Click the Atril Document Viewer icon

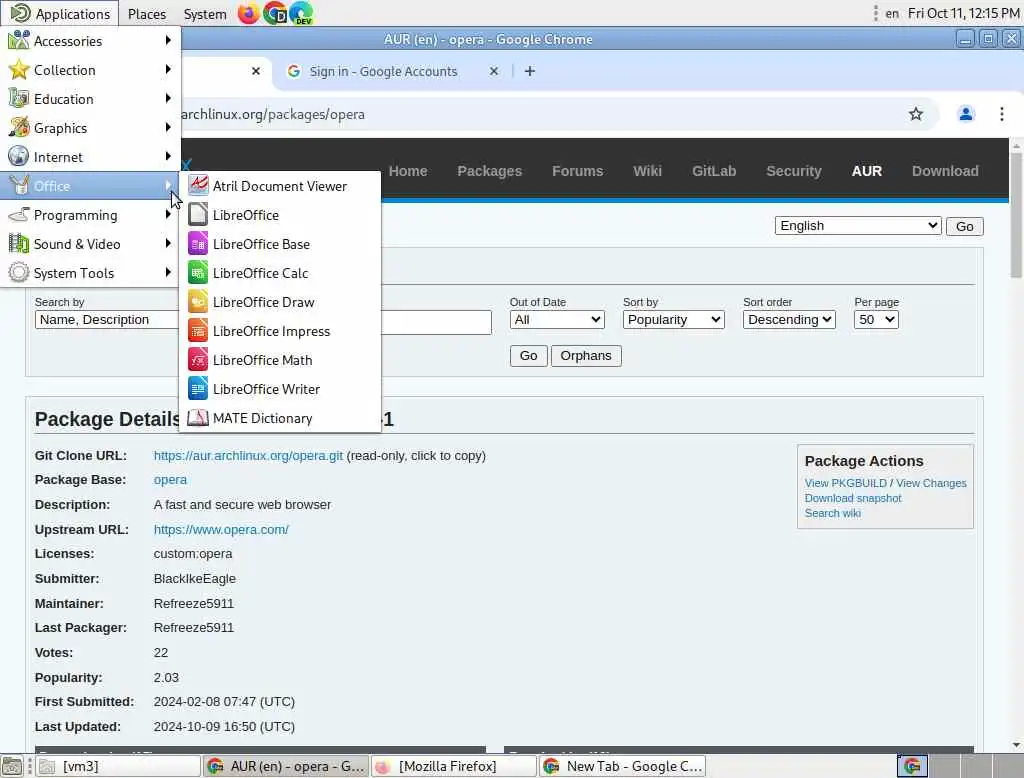click(198, 186)
